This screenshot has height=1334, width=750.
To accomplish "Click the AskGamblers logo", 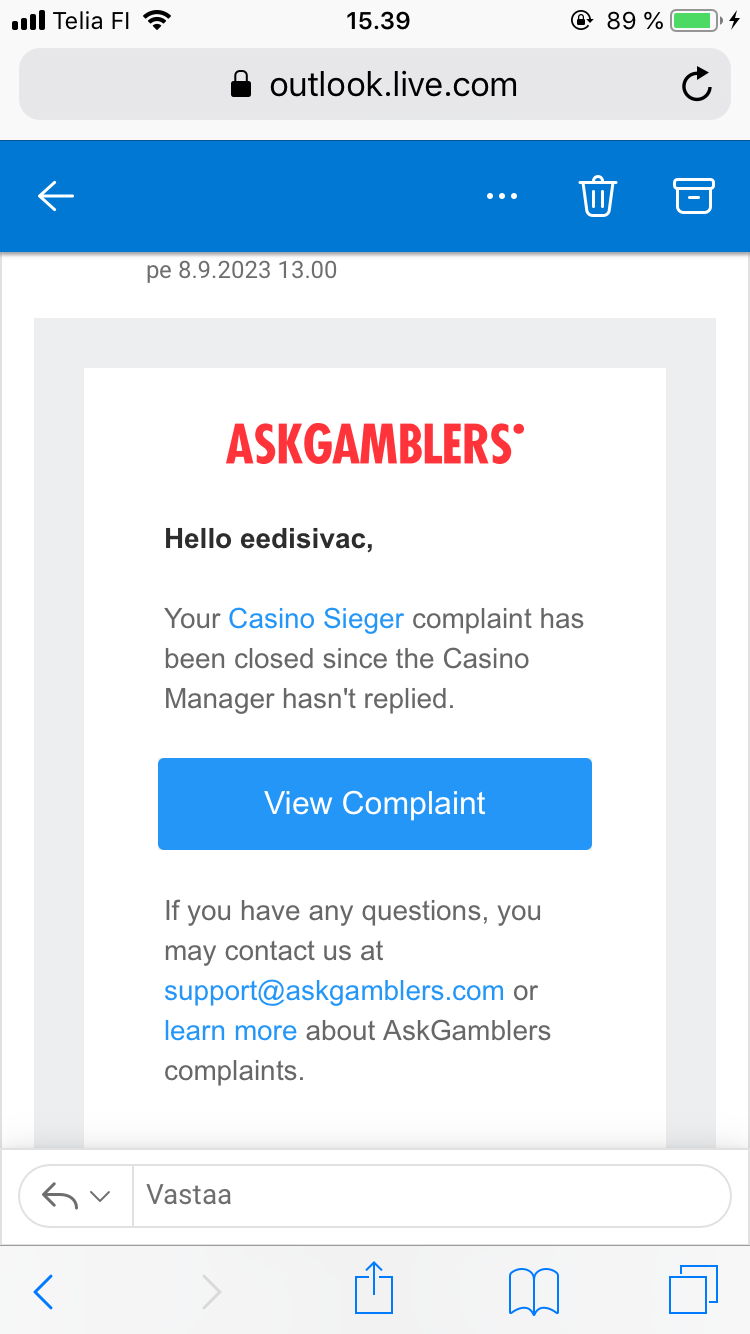I will (375, 443).
